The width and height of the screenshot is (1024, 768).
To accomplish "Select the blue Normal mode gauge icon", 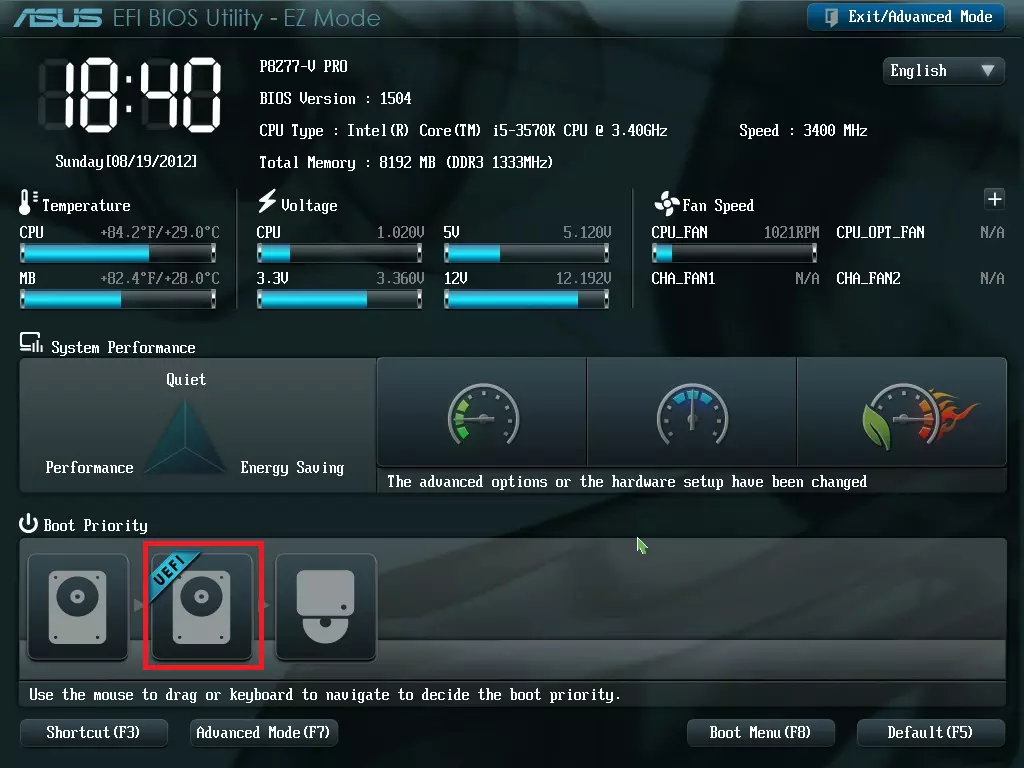I will pos(691,412).
